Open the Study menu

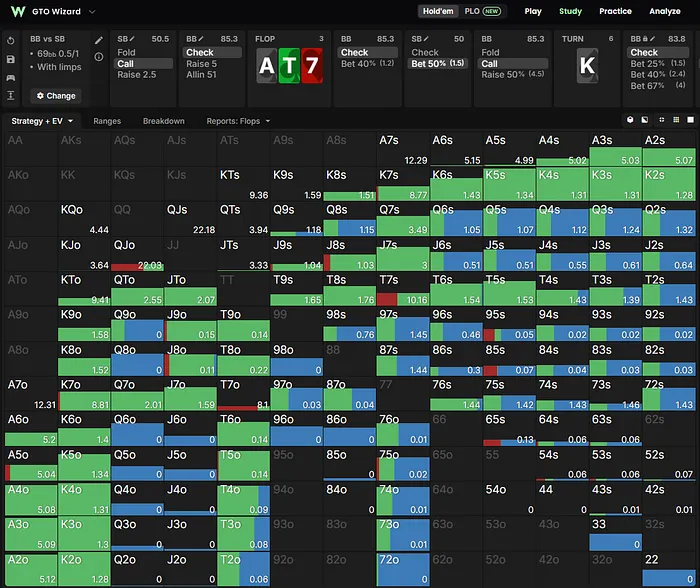[570, 11]
